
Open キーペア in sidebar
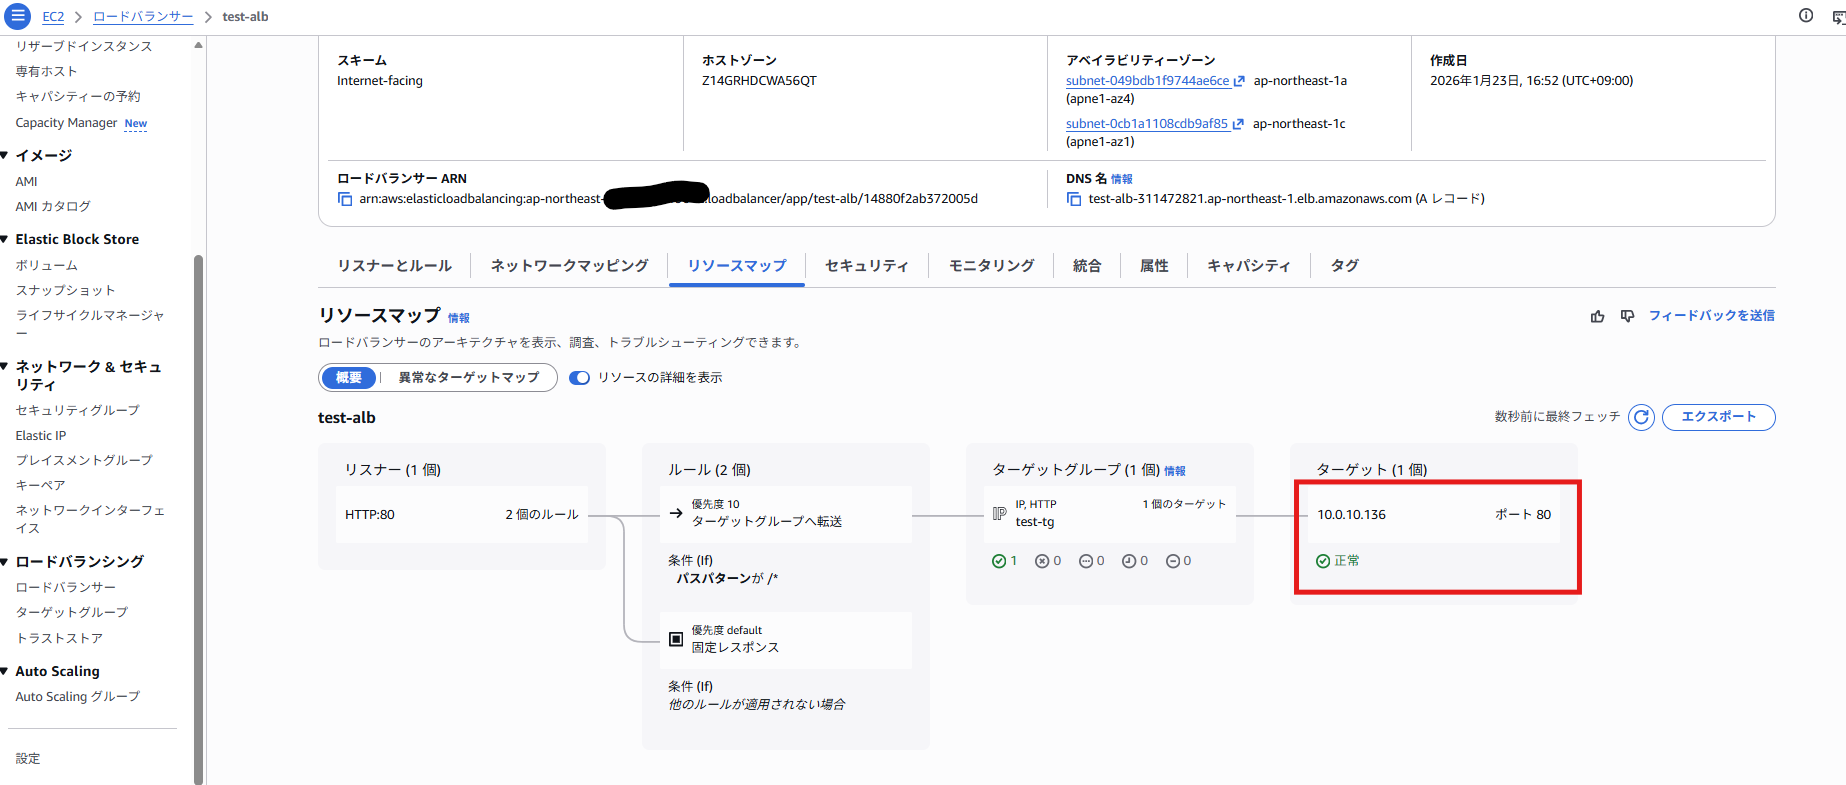pyautogui.click(x=40, y=486)
